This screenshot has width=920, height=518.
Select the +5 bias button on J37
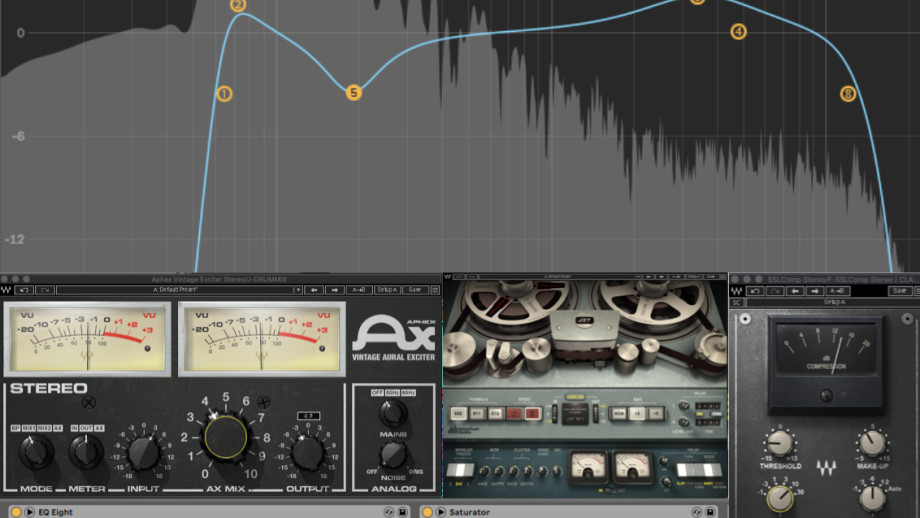click(656, 414)
